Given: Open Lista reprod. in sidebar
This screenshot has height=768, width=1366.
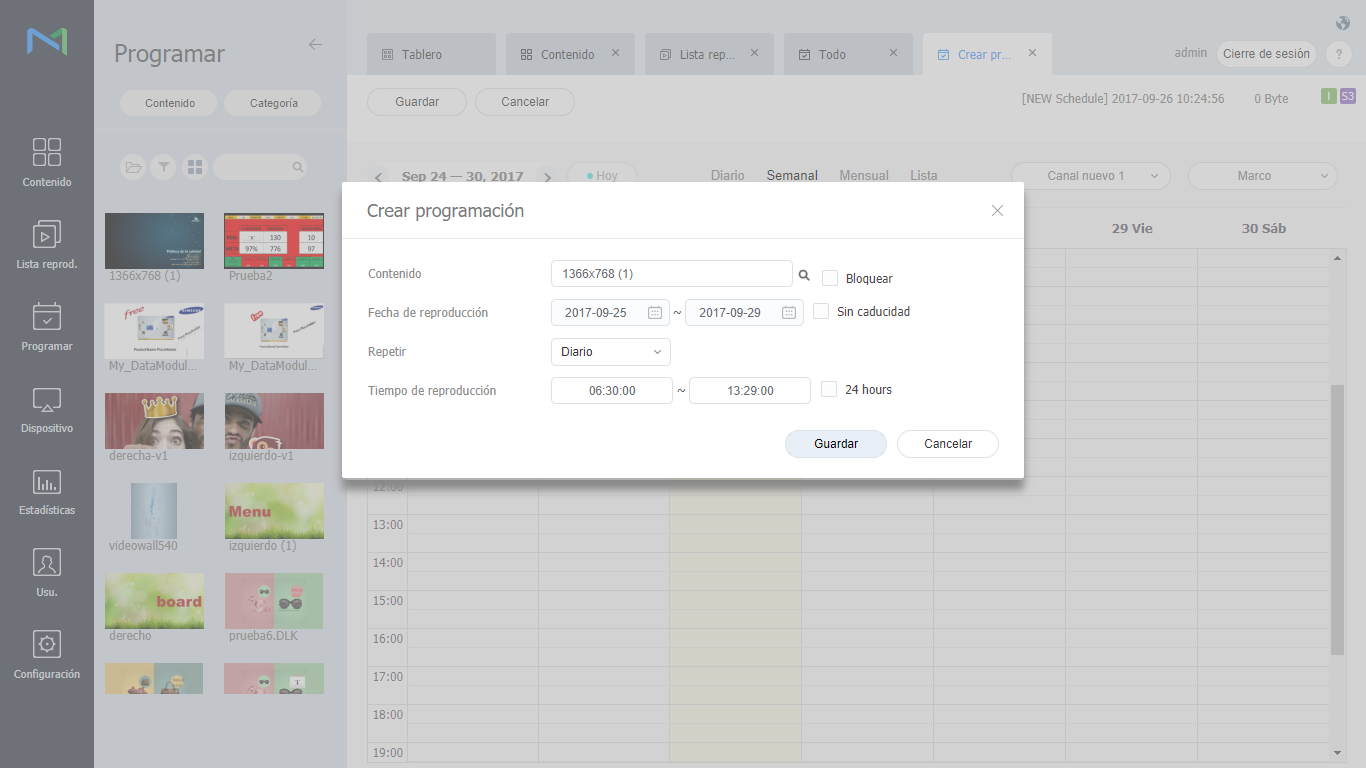Looking at the screenshot, I should 47,245.
